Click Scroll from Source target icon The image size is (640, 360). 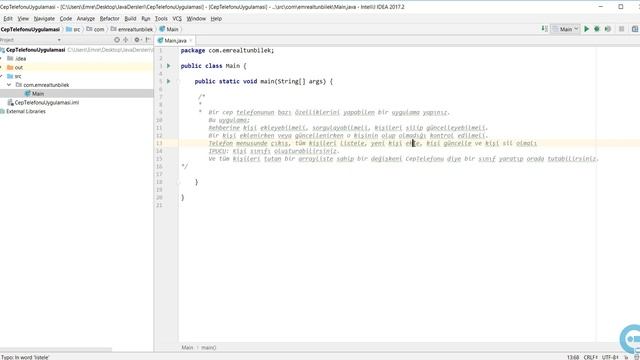tap(117, 40)
